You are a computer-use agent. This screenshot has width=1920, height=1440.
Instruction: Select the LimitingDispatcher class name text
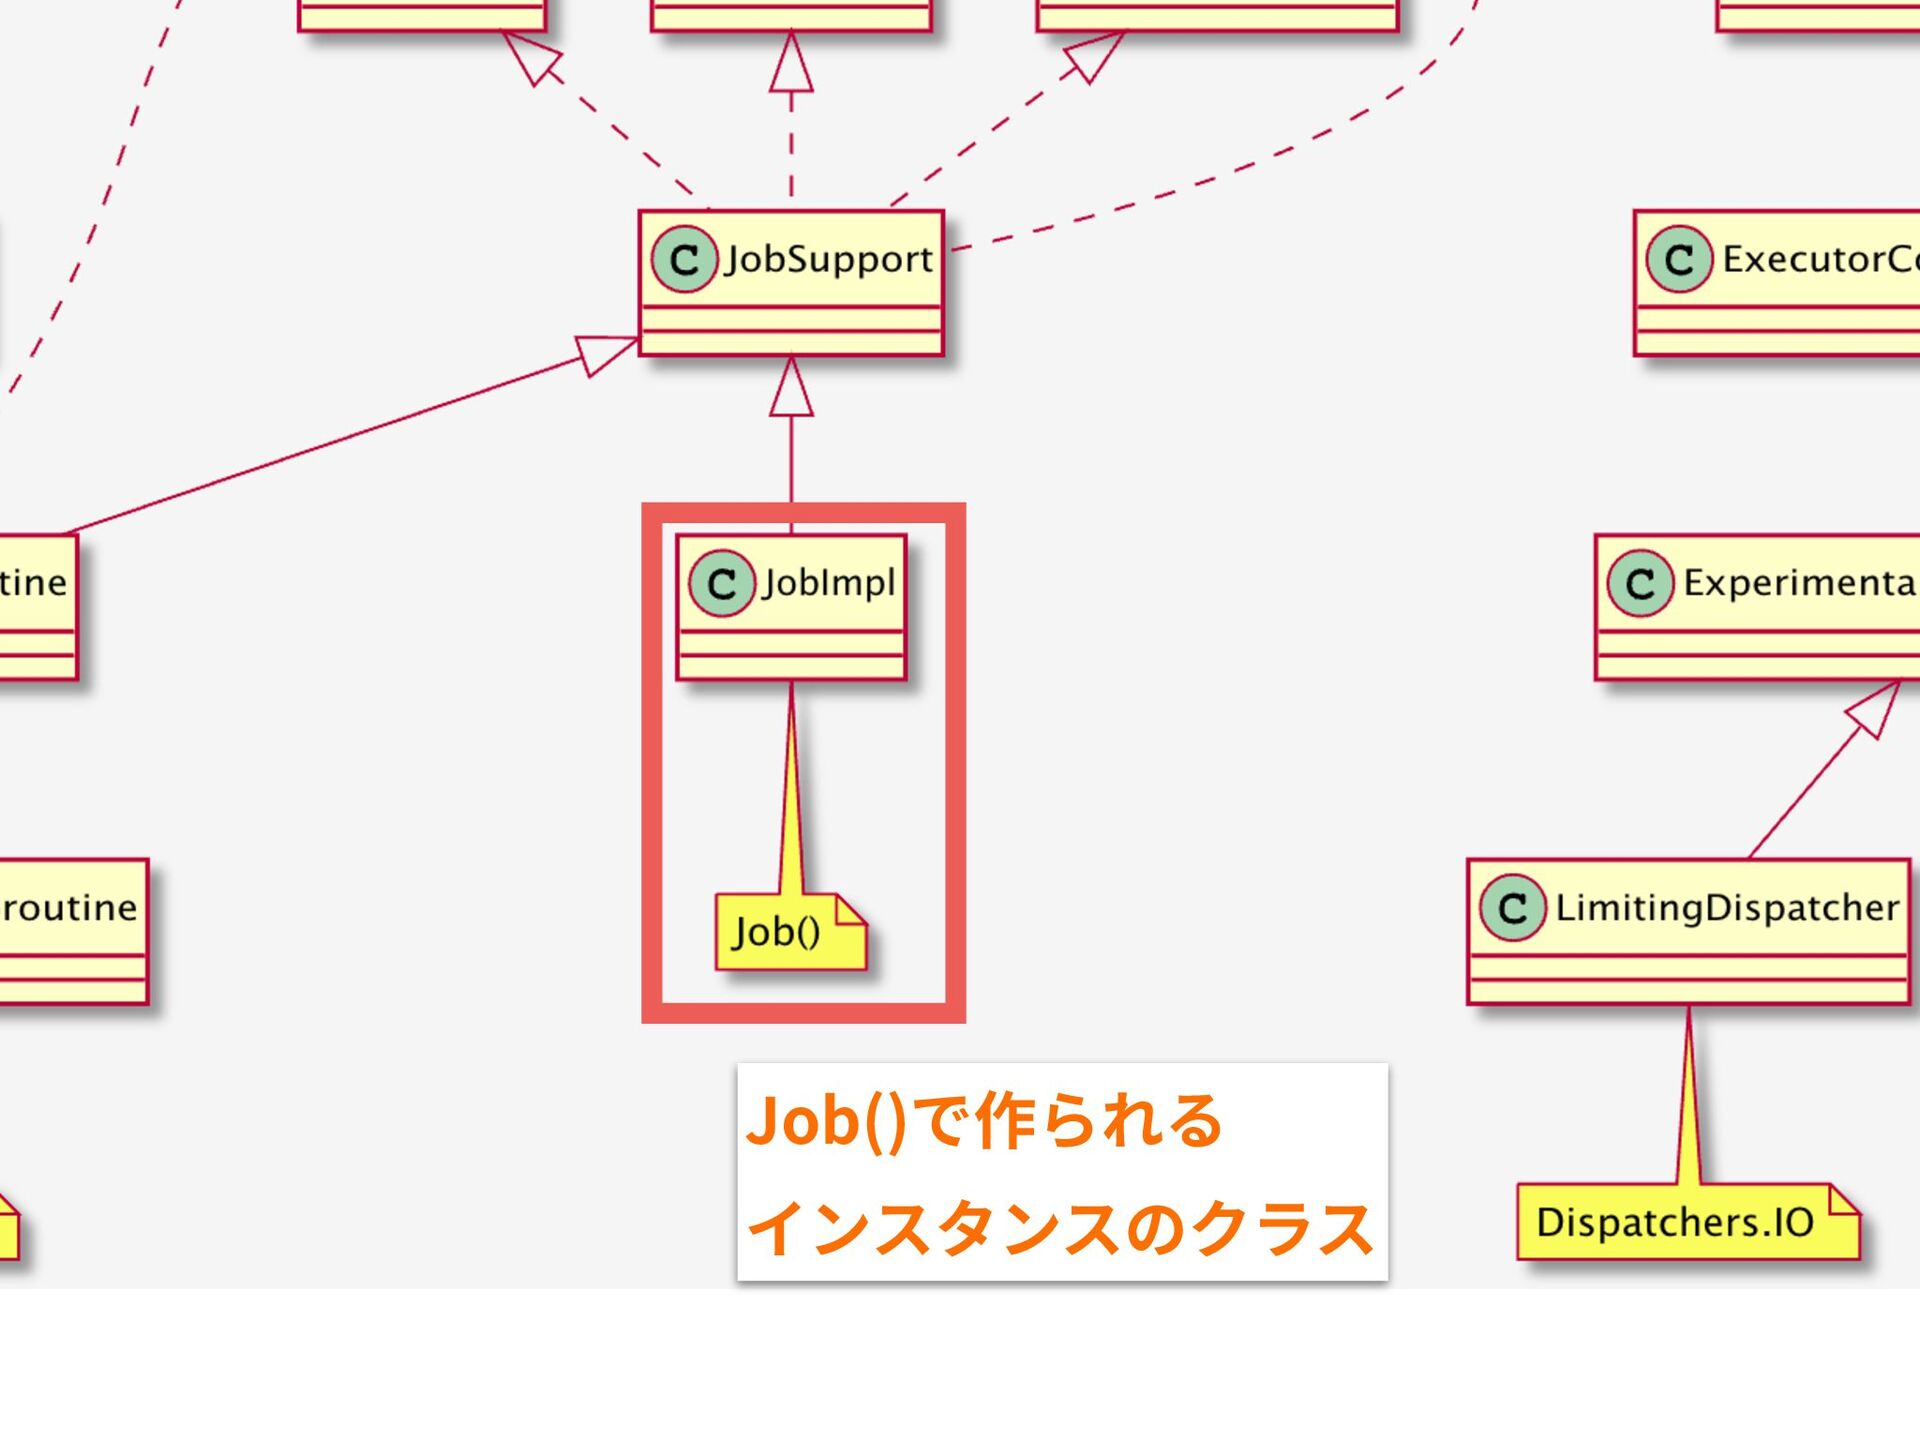pyautogui.click(x=1726, y=908)
